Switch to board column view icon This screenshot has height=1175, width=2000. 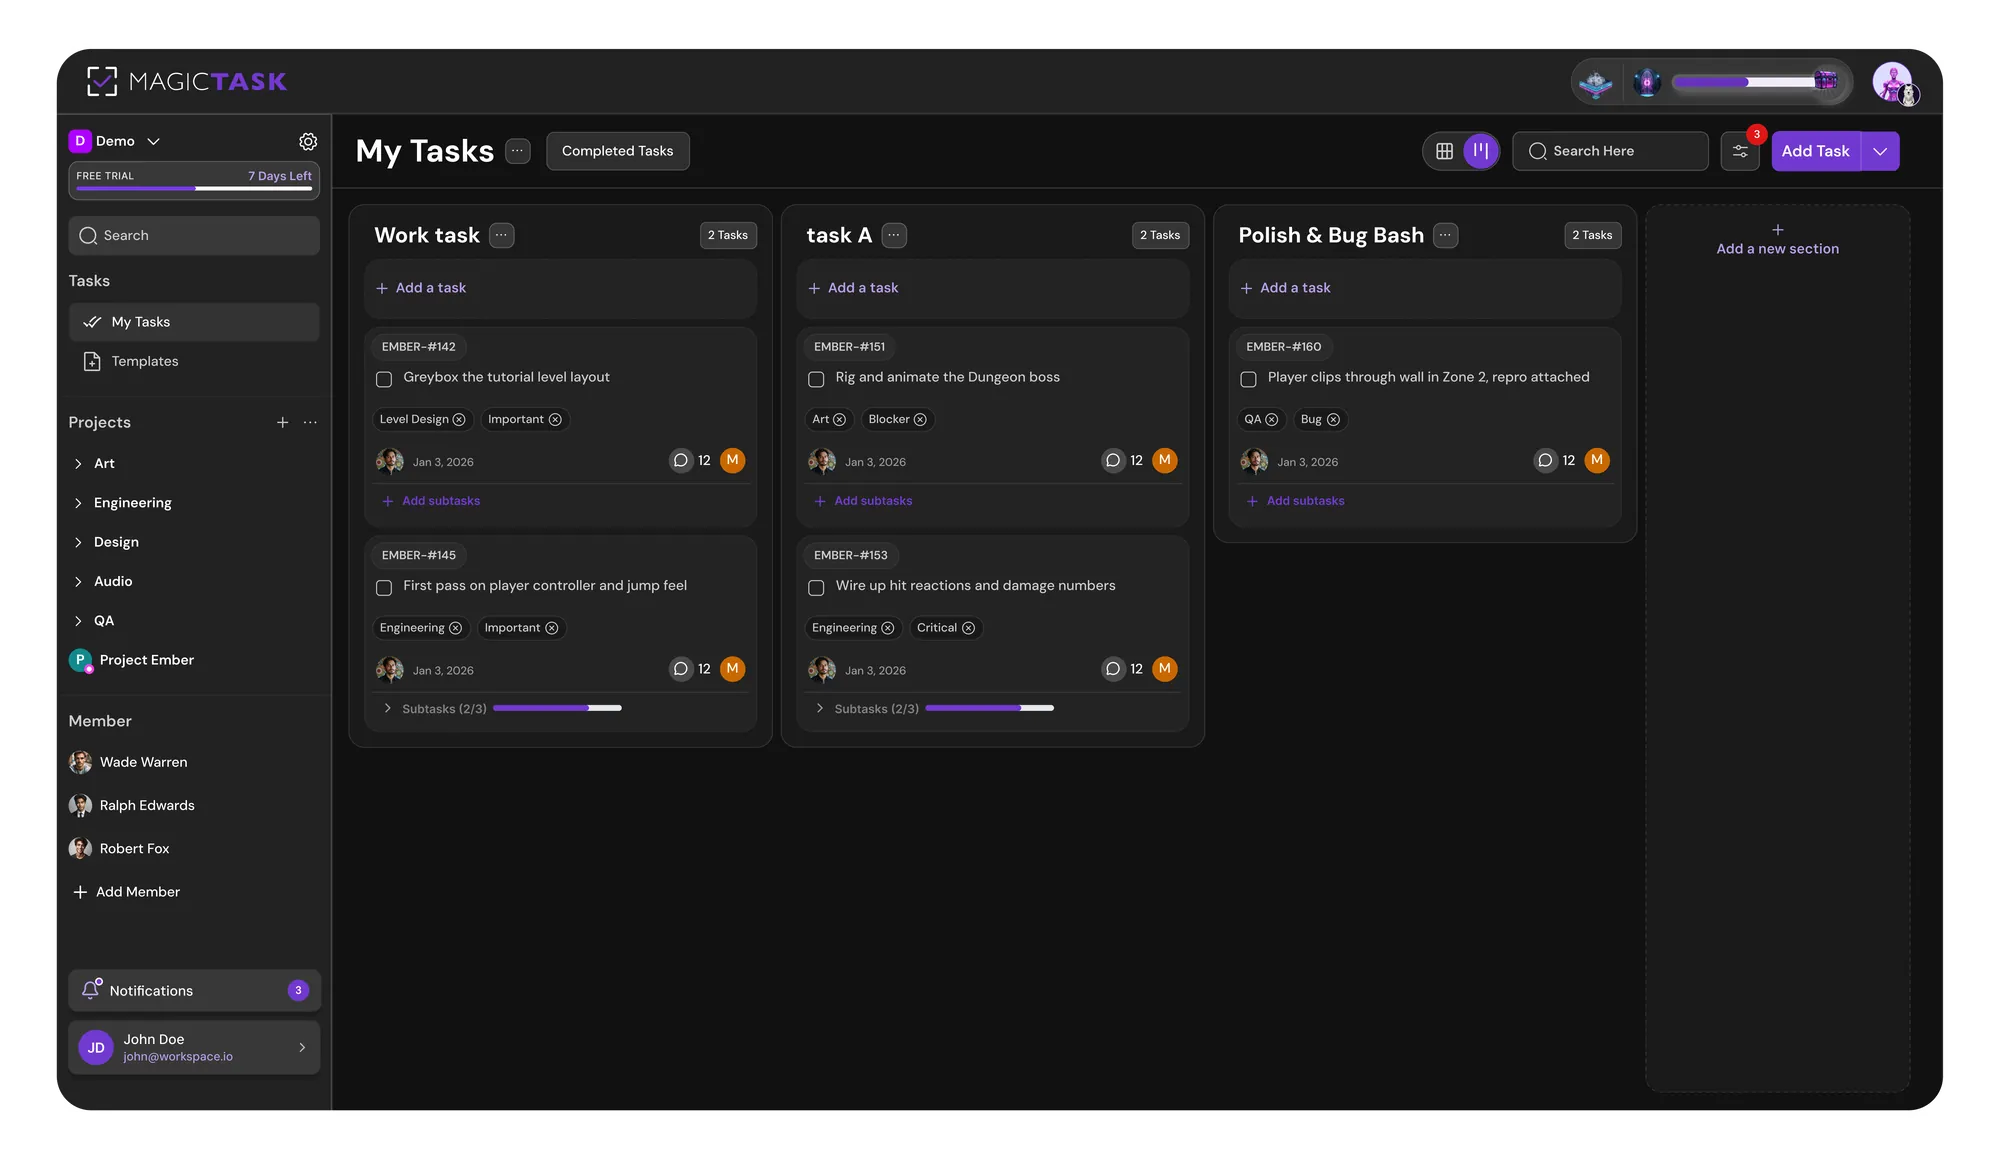(1481, 151)
